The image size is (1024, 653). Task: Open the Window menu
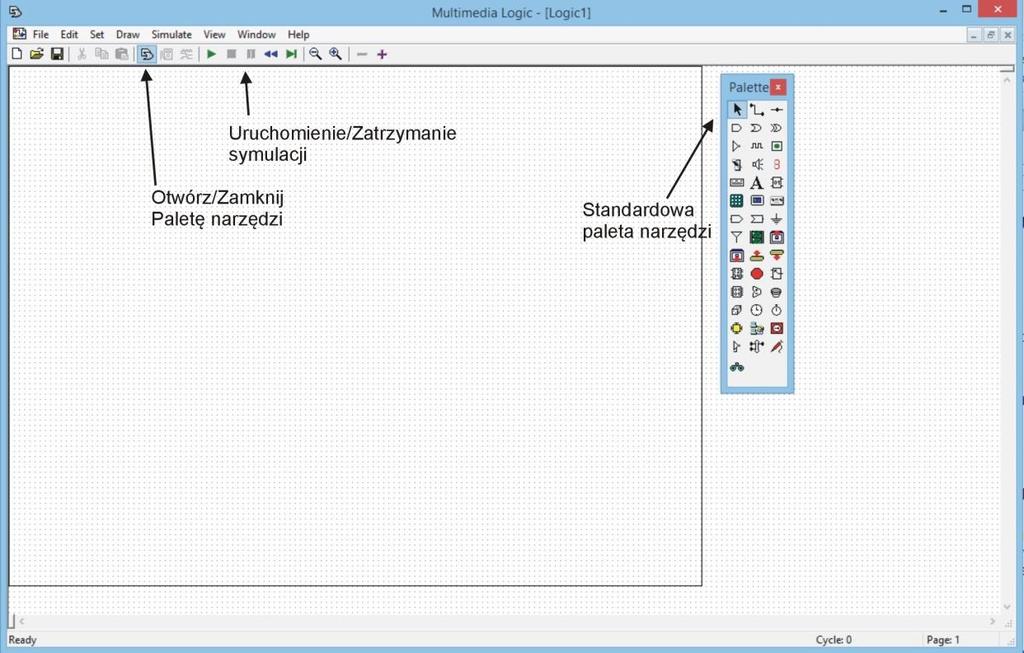(256, 35)
